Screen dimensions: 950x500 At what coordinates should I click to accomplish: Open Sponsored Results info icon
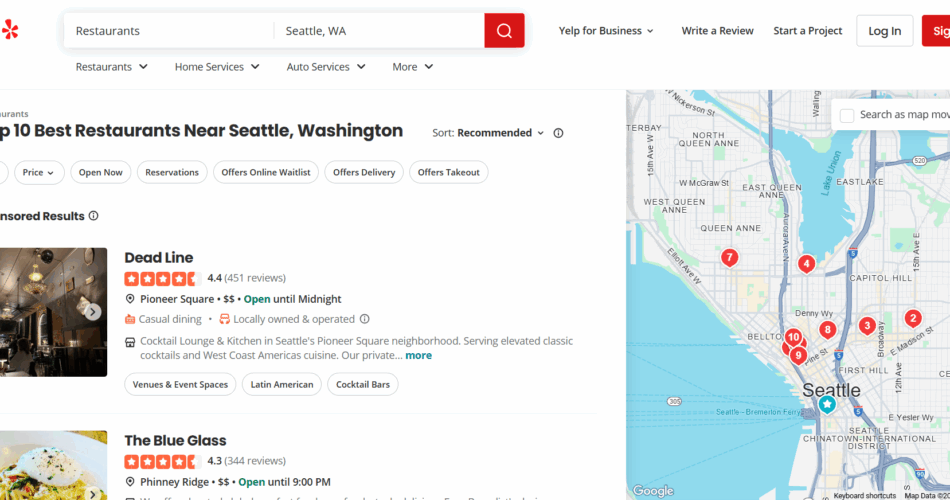click(93, 216)
